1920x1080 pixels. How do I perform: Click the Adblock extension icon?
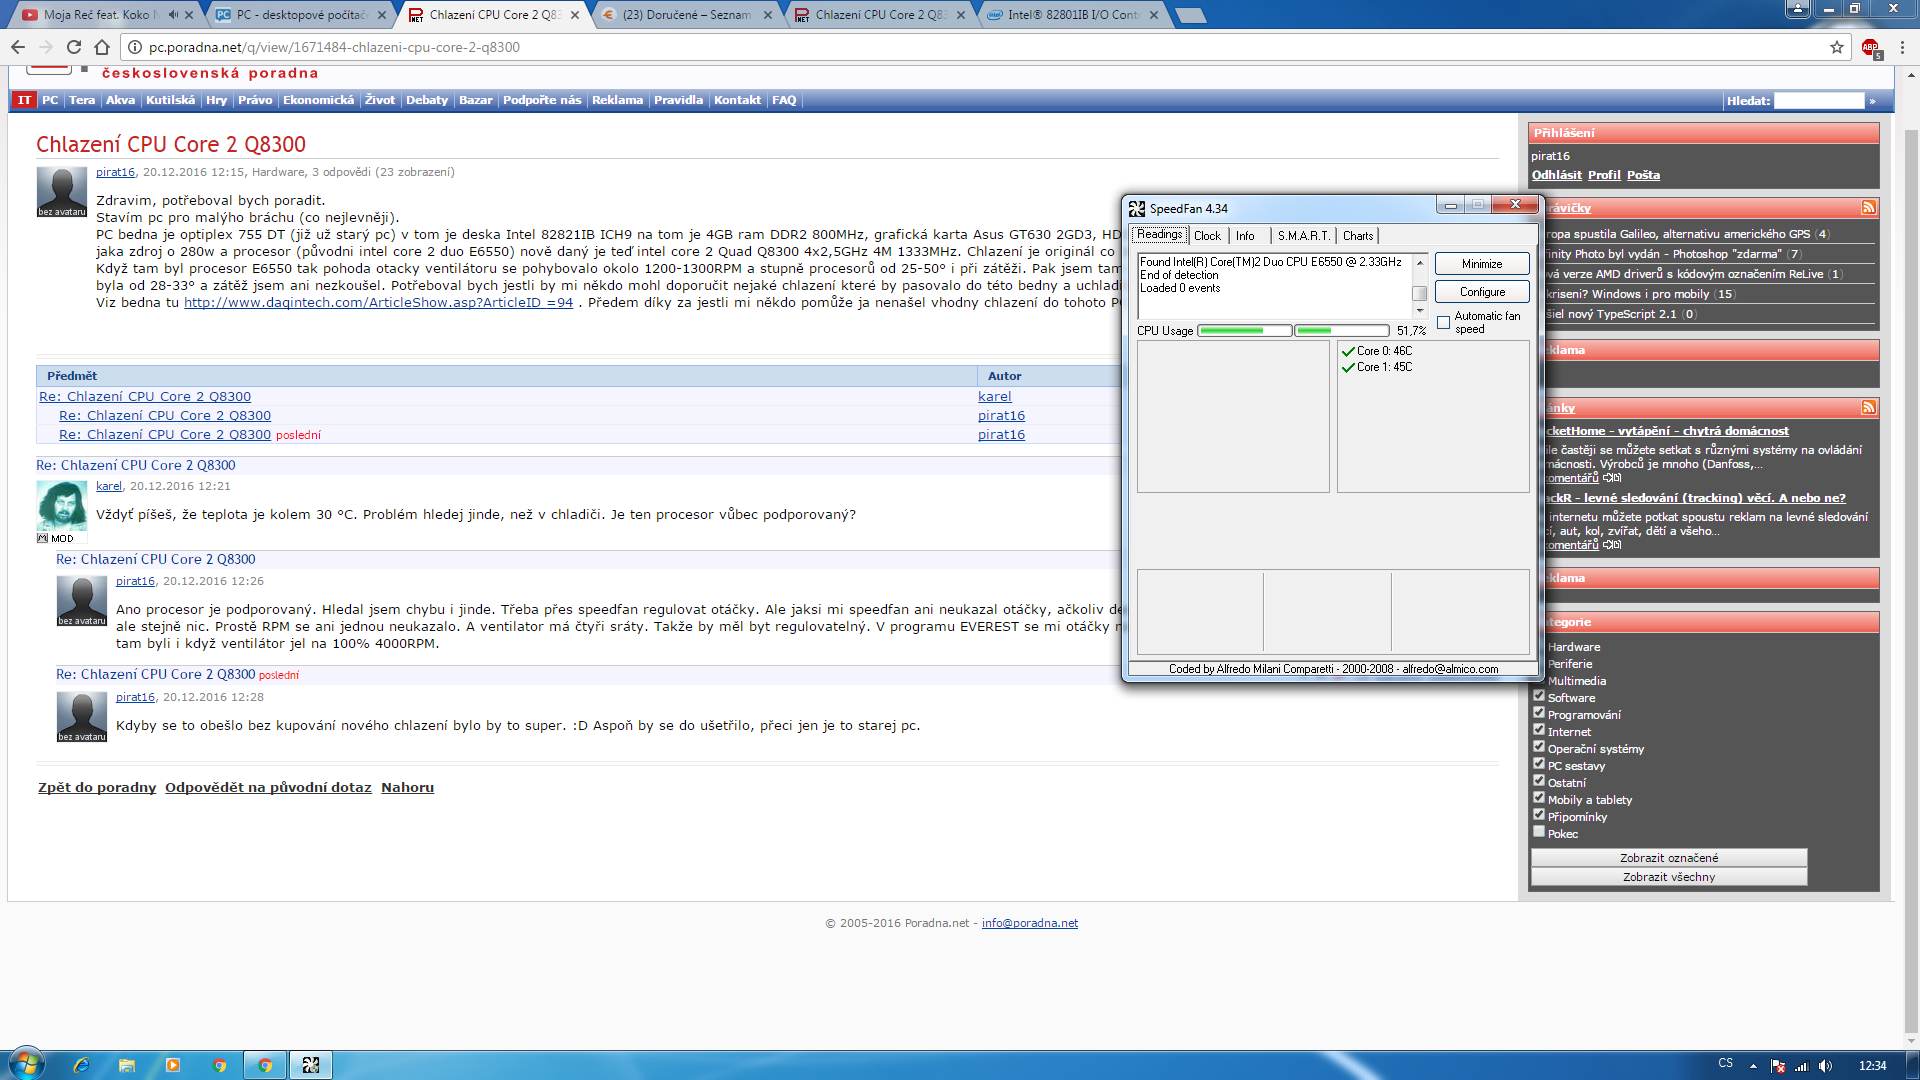pyautogui.click(x=1870, y=47)
